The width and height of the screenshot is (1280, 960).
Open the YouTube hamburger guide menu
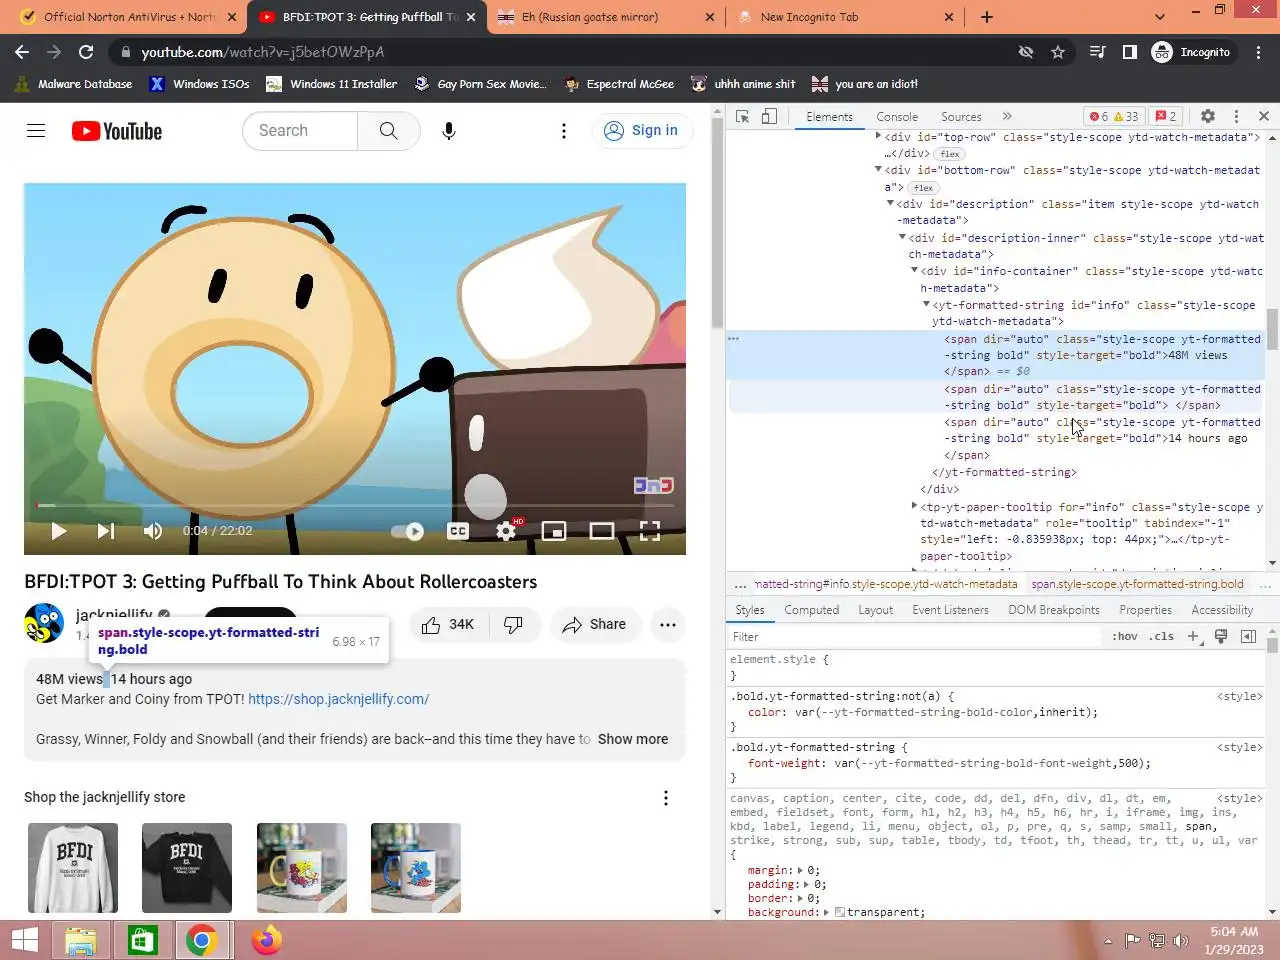pos(36,131)
